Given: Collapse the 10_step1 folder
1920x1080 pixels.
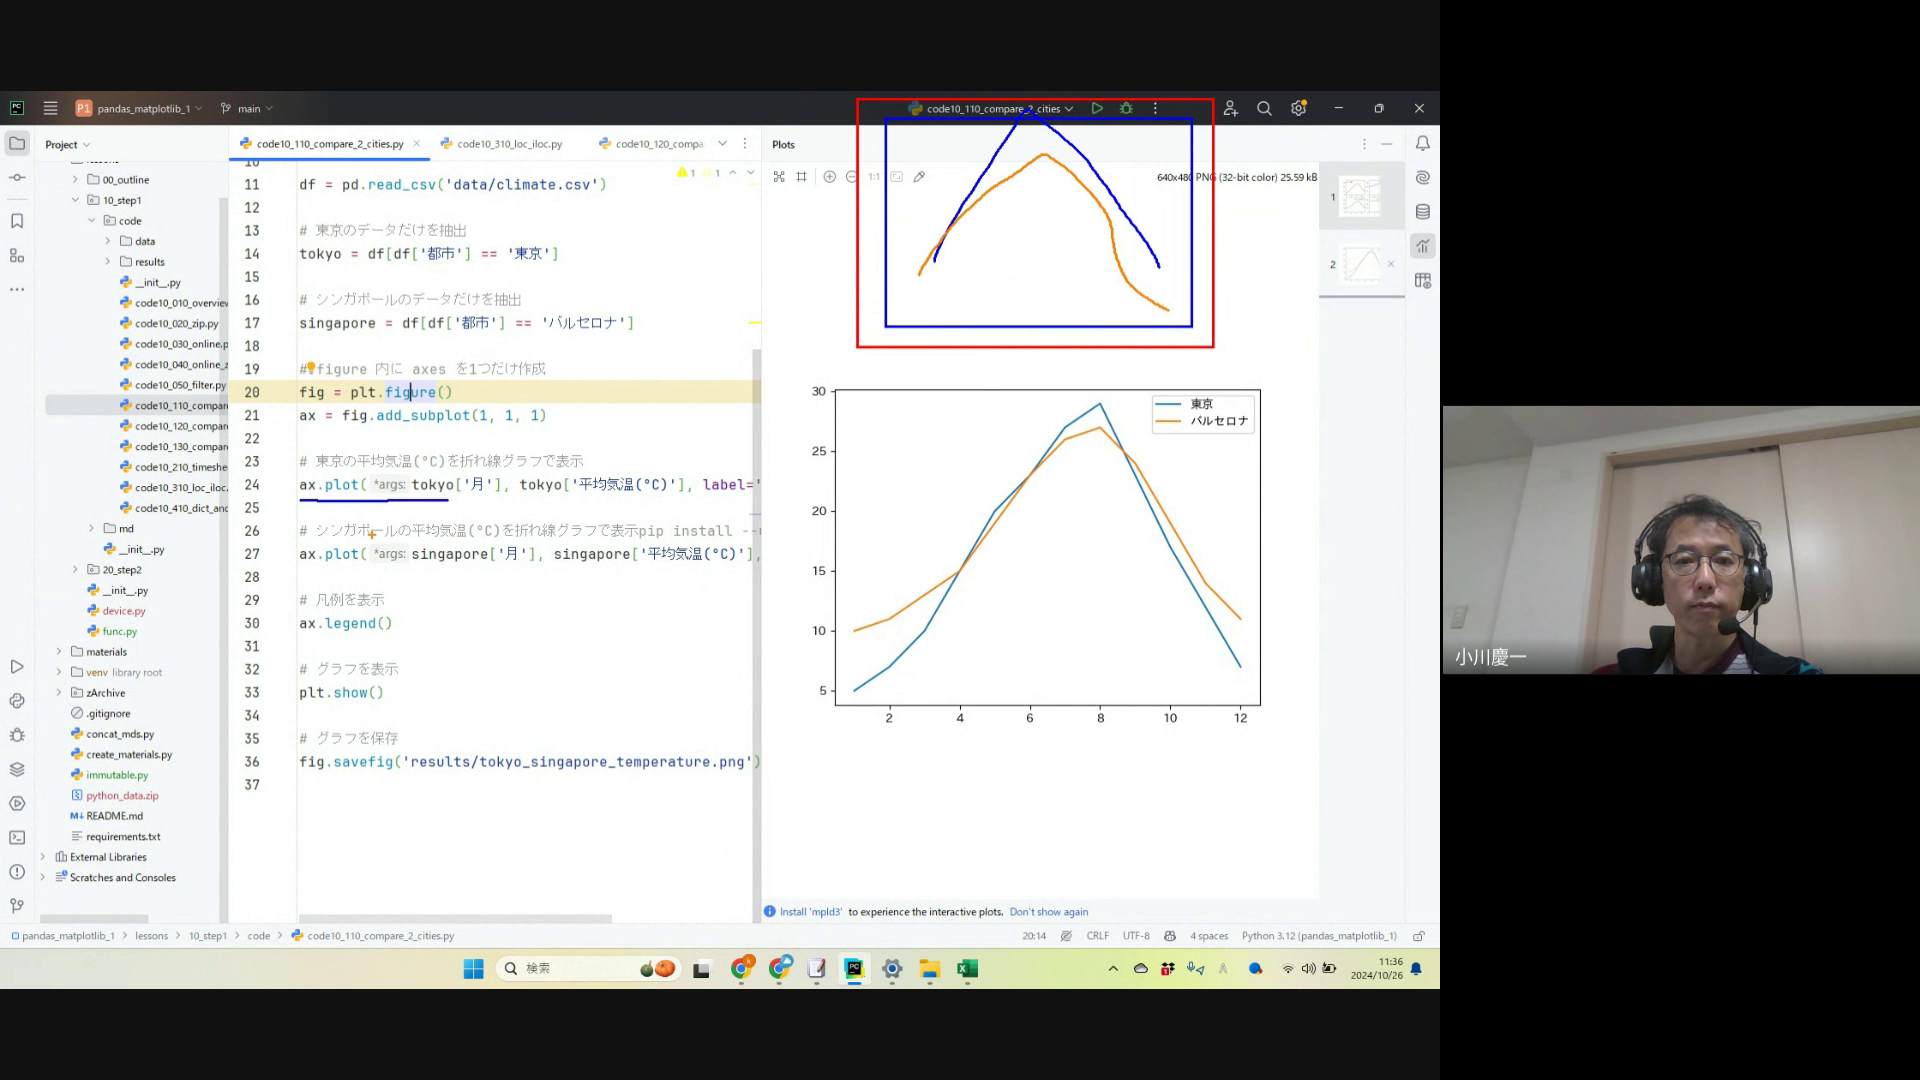Looking at the screenshot, I should pyautogui.click(x=75, y=200).
